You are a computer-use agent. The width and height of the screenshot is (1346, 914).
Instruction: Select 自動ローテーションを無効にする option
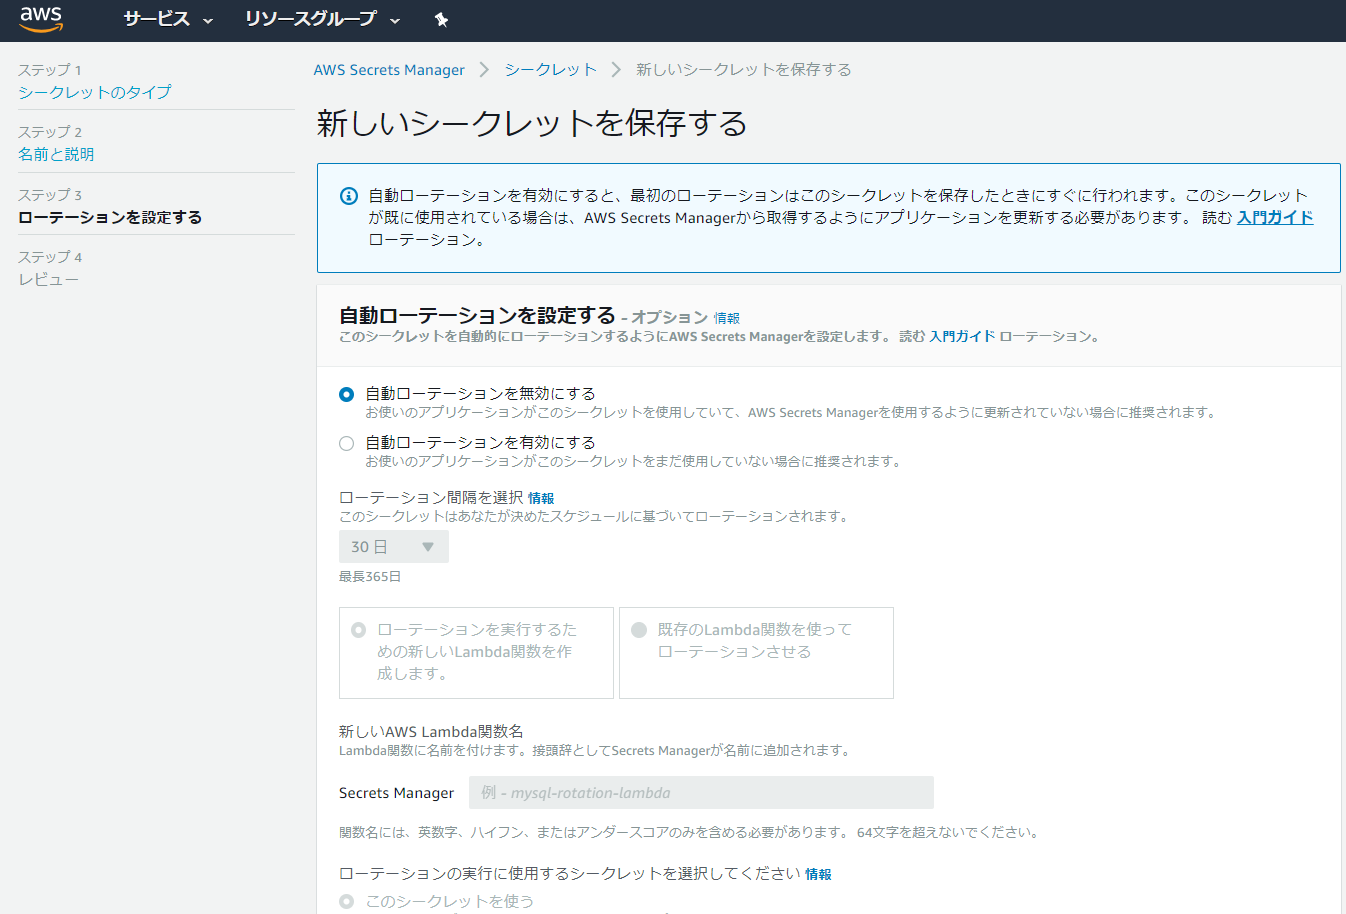tap(346, 394)
